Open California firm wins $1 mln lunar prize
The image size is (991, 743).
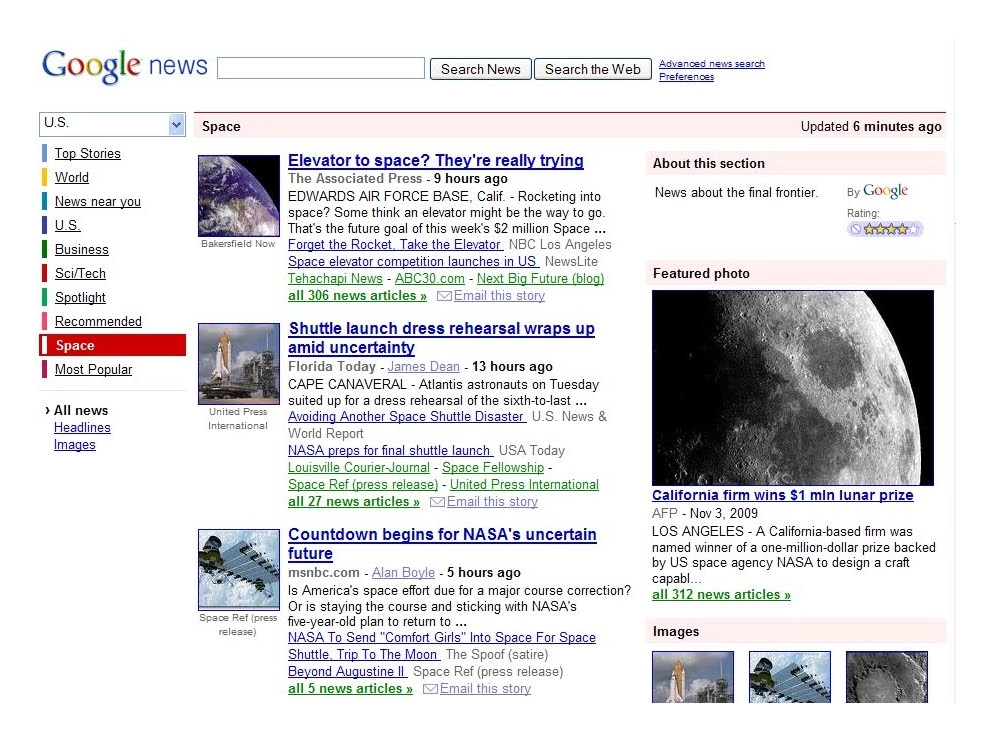coord(782,495)
